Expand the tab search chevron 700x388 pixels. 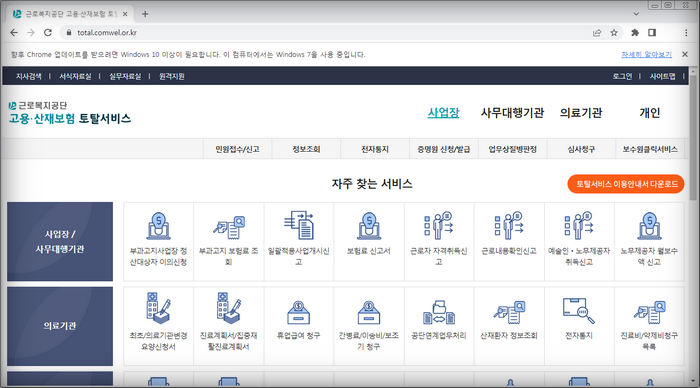636,14
